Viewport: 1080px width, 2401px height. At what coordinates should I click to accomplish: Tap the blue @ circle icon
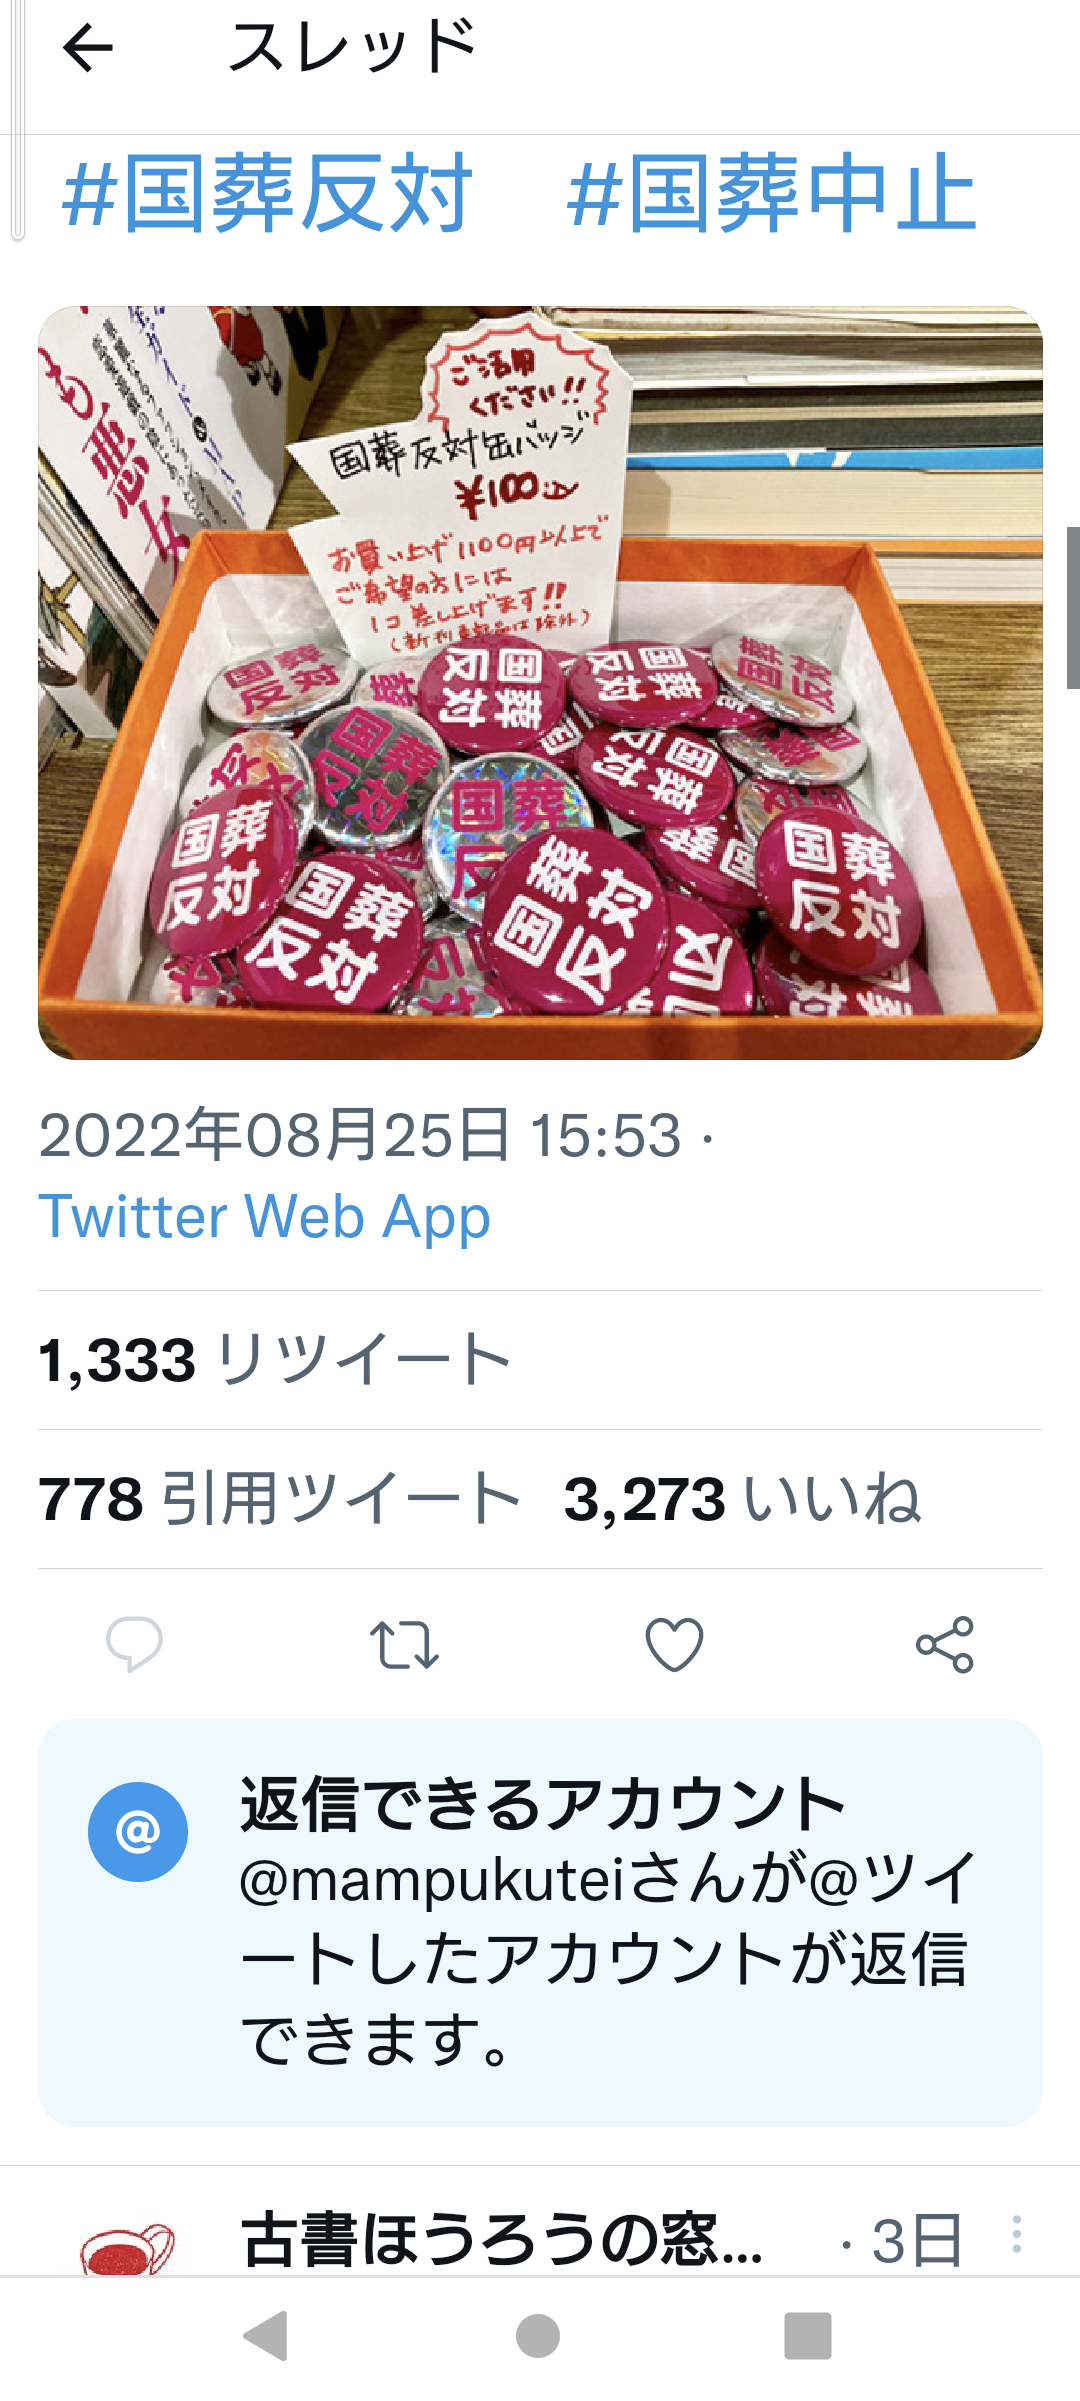pos(138,1832)
